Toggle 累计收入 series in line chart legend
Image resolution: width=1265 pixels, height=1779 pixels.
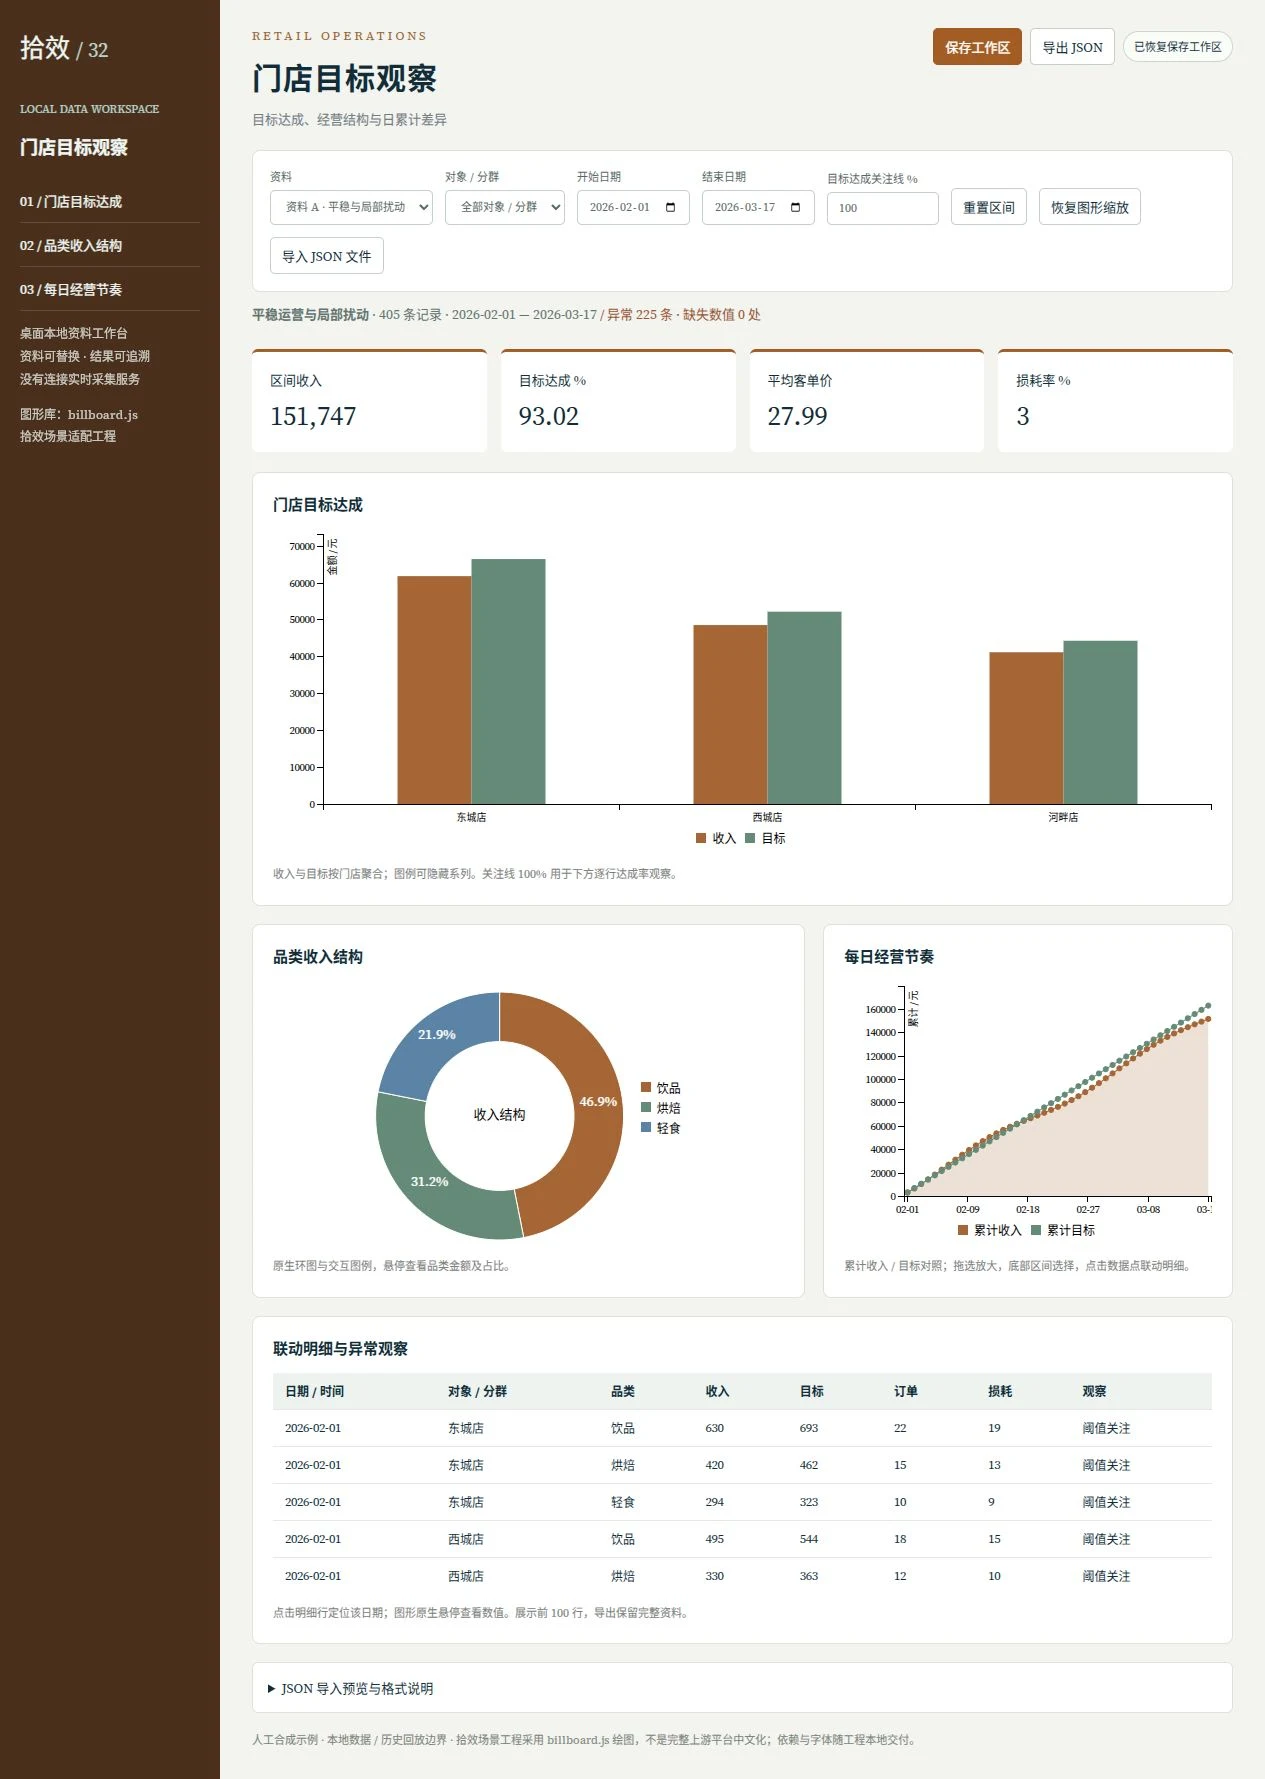tap(990, 1231)
